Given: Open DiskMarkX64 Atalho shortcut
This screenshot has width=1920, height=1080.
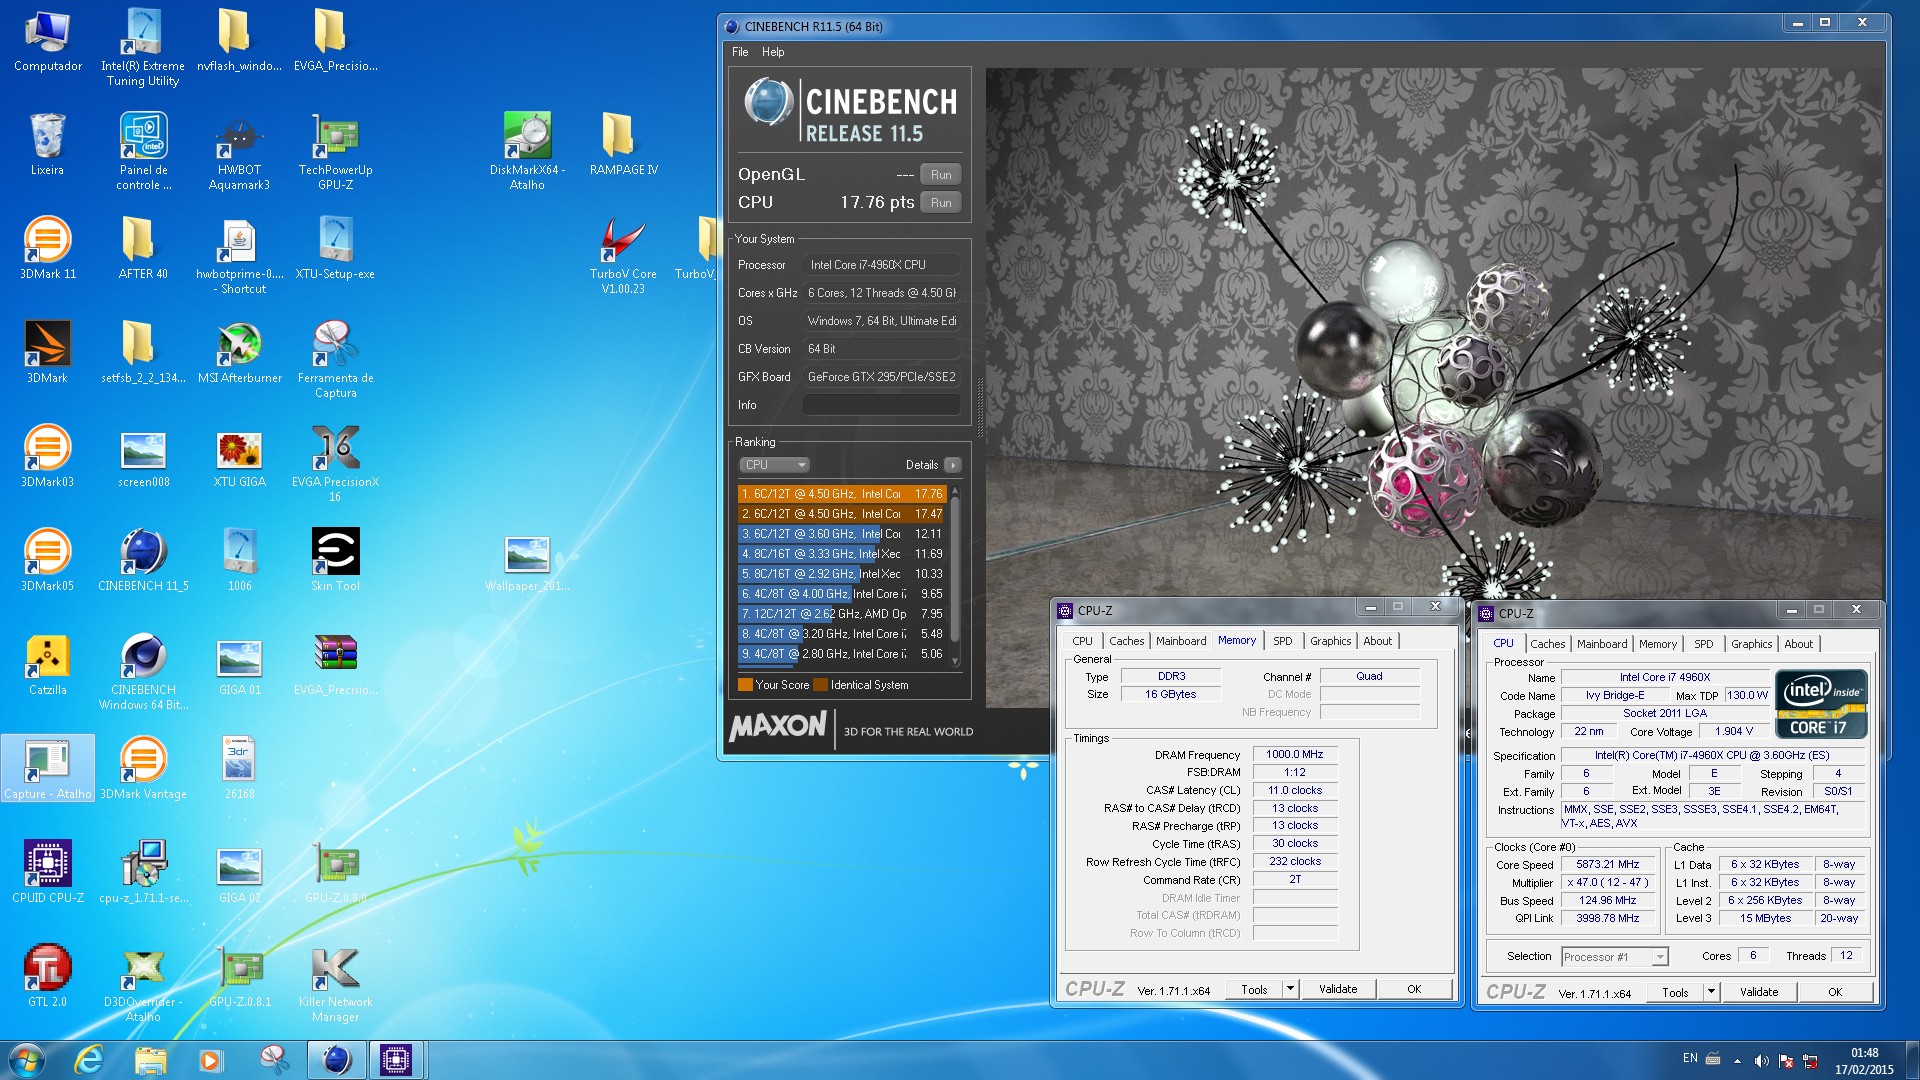Looking at the screenshot, I should 527,152.
